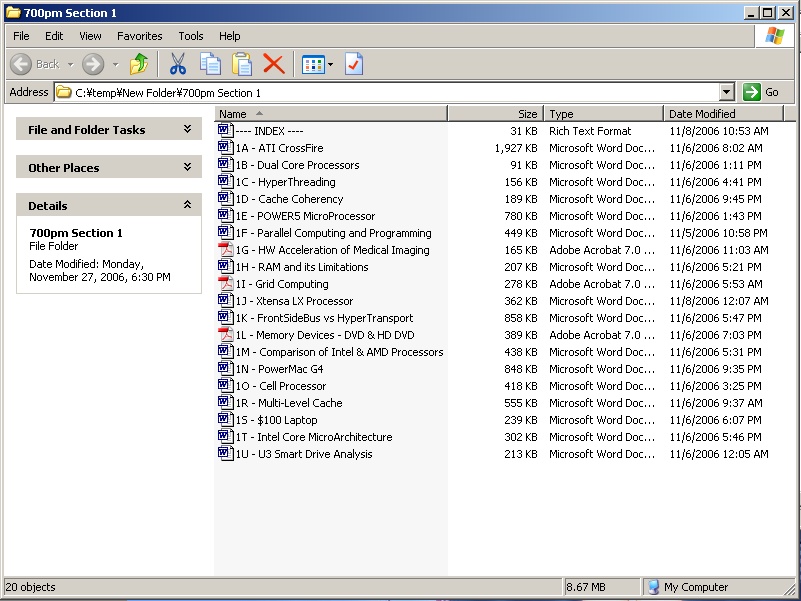Select file 1C - HyperThreading
801x601 pixels.
pyautogui.click(x=285, y=182)
